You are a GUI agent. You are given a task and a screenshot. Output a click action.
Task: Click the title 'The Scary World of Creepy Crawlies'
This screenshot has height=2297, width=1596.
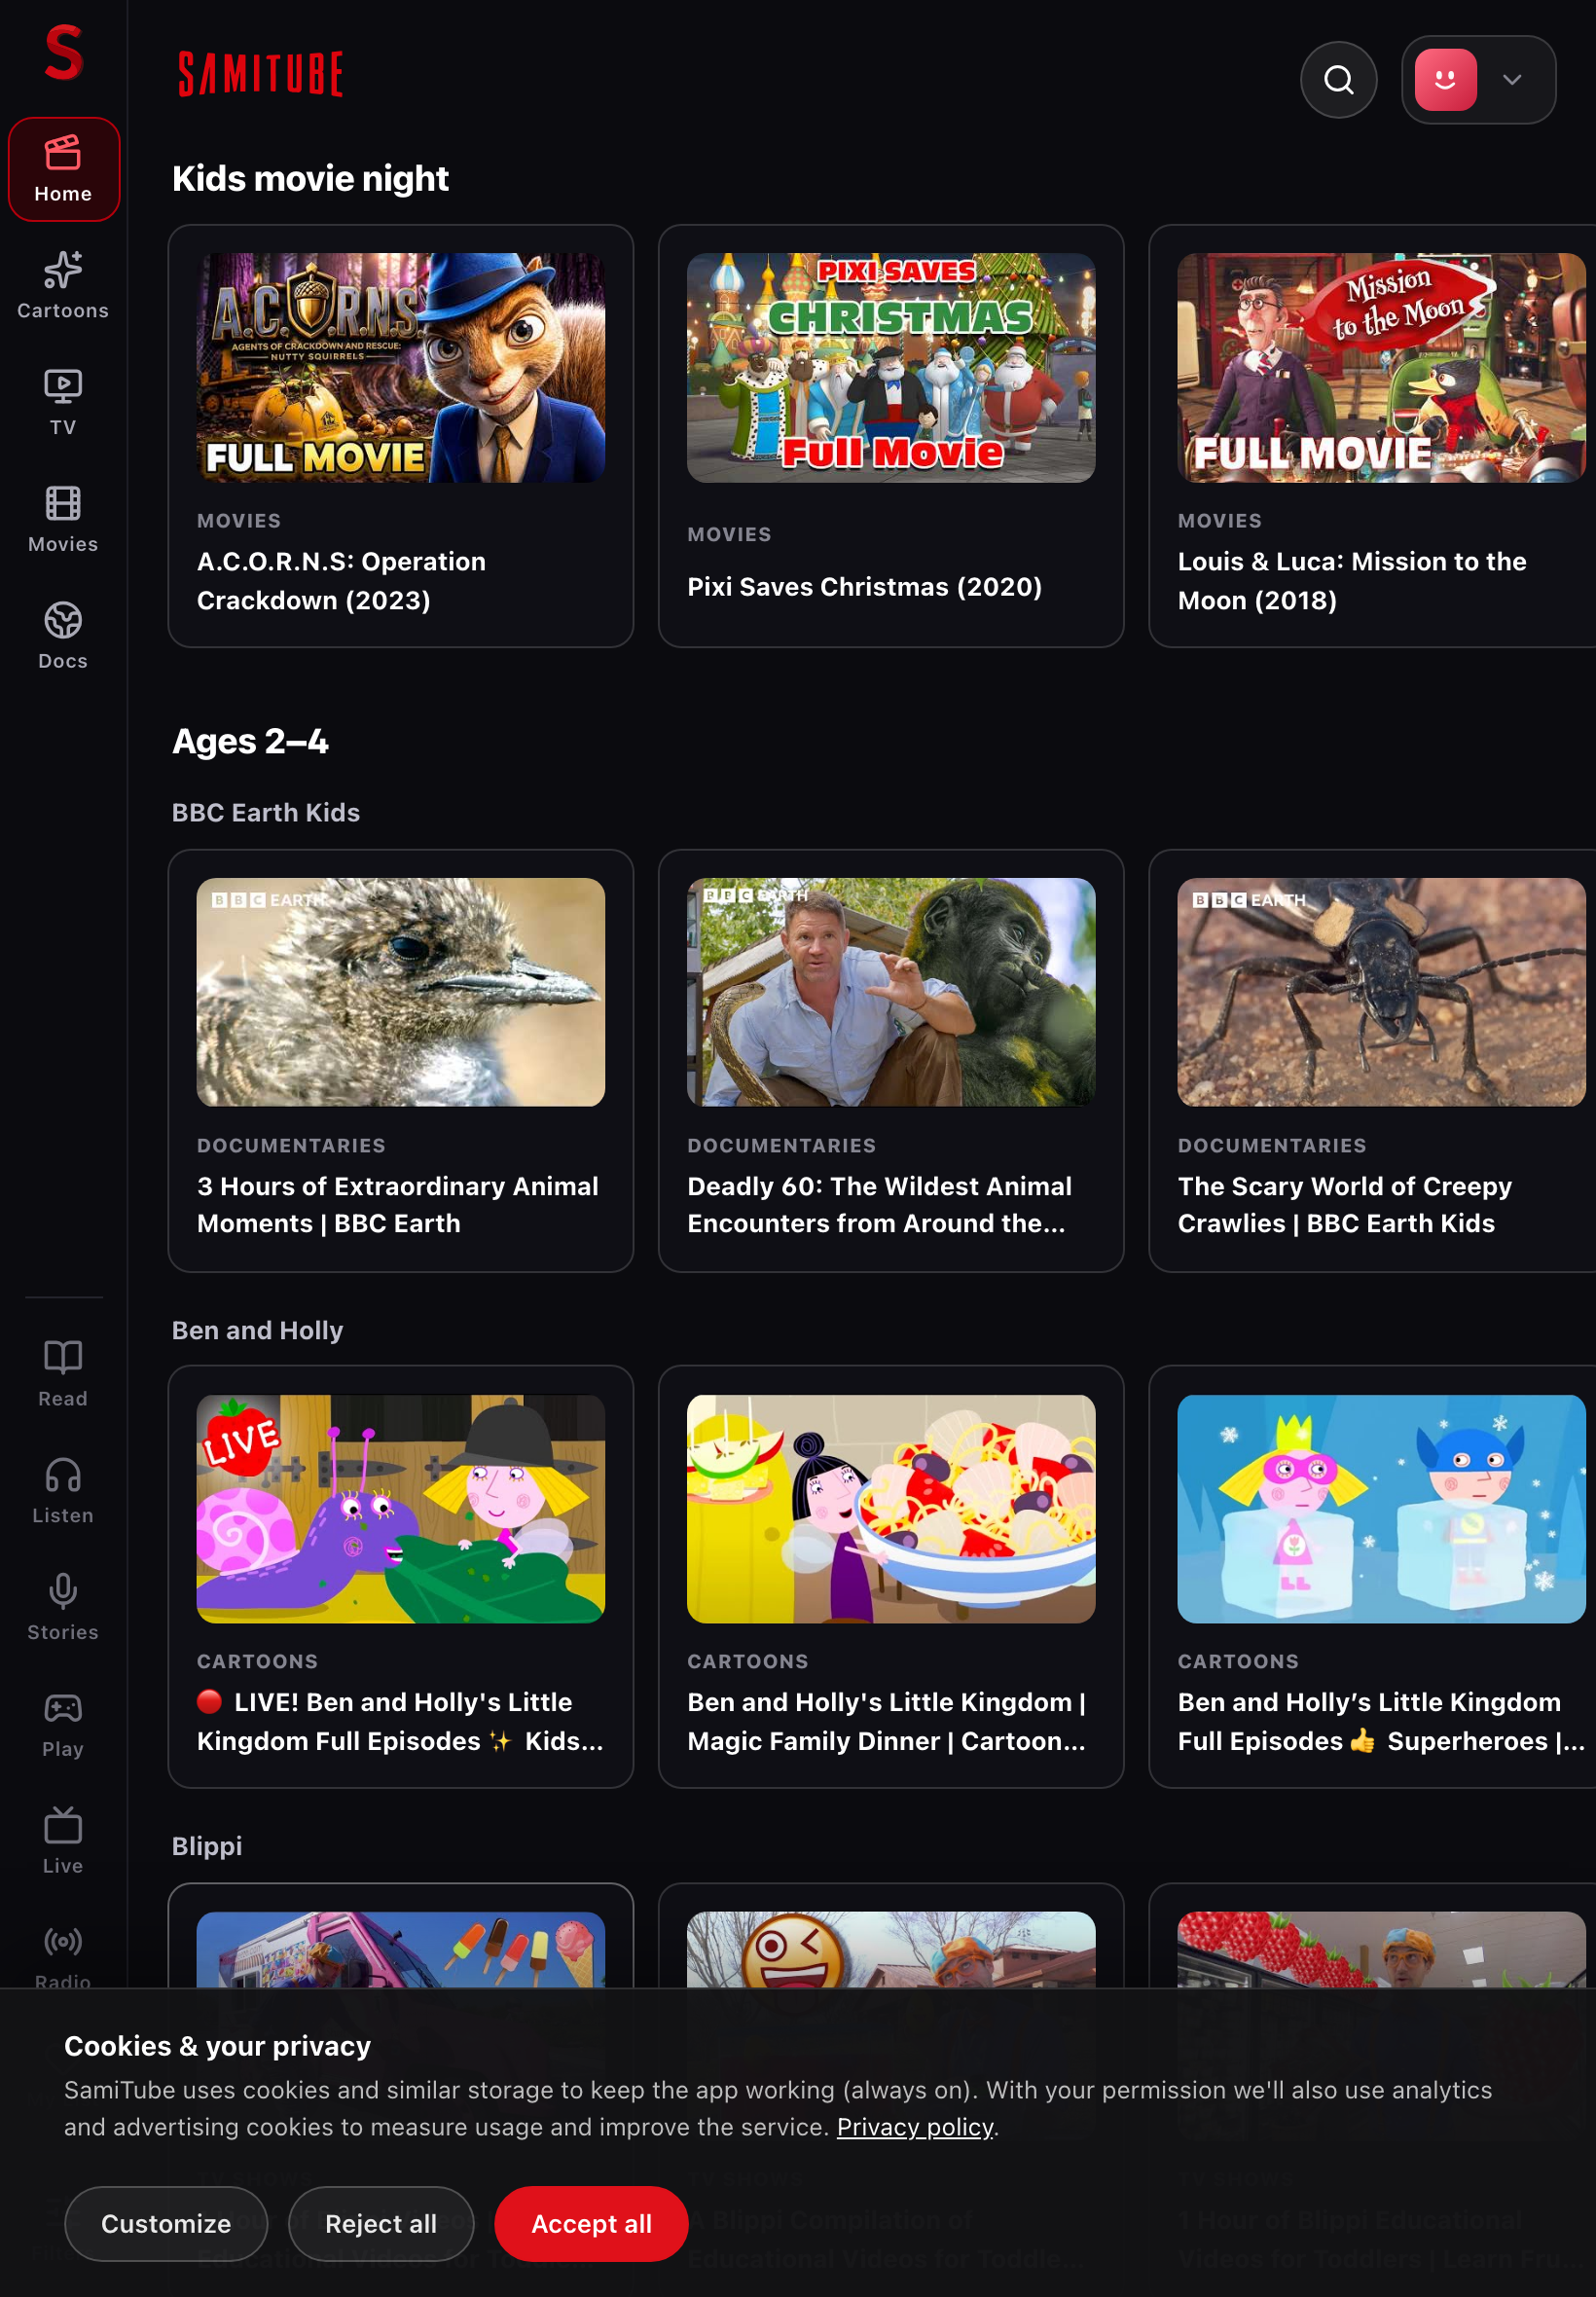coord(1345,1204)
